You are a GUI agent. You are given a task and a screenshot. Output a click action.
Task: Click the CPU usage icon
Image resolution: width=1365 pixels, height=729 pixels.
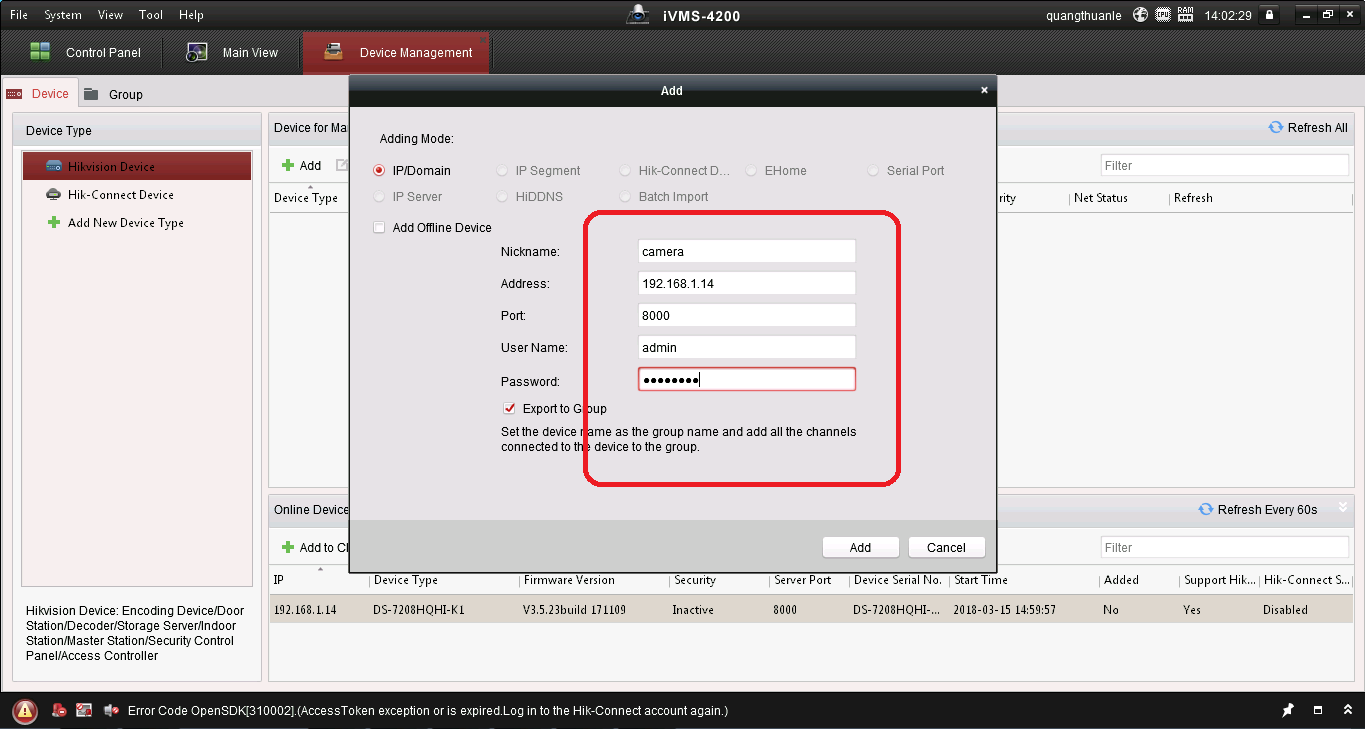tap(1163, 15)
